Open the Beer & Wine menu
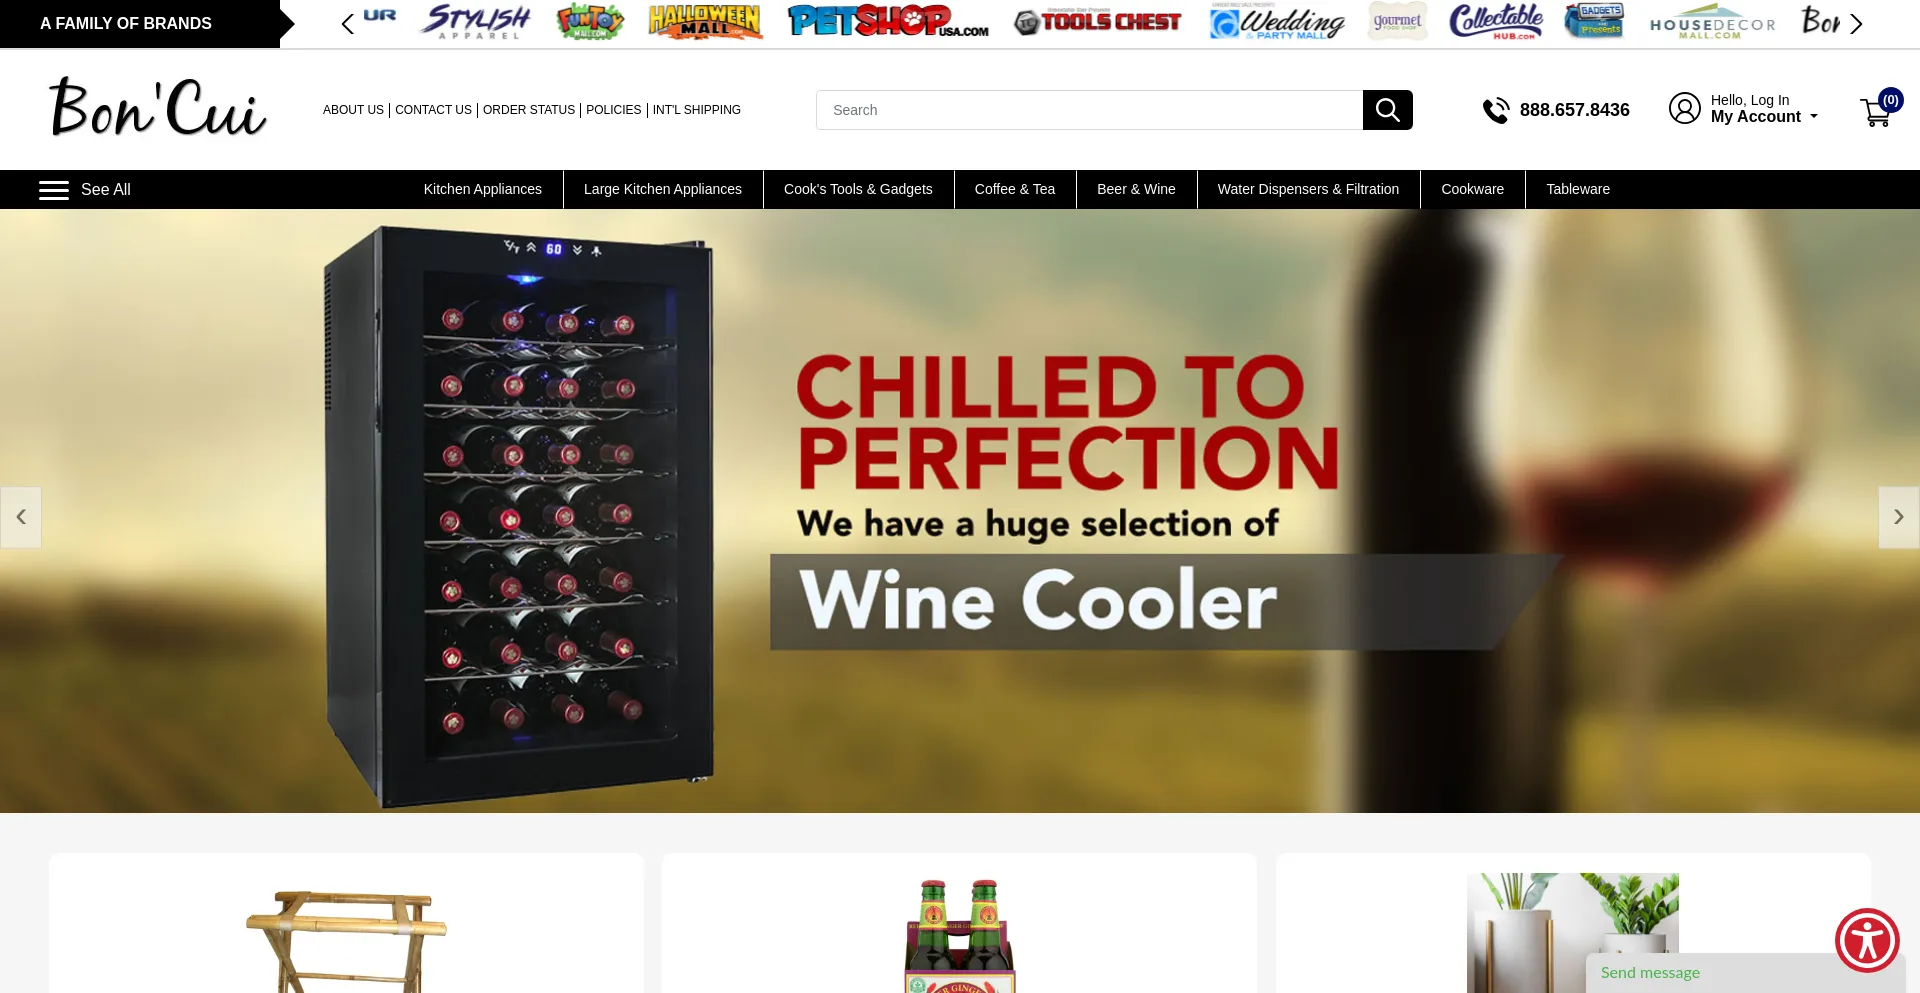 [1136, 189]
